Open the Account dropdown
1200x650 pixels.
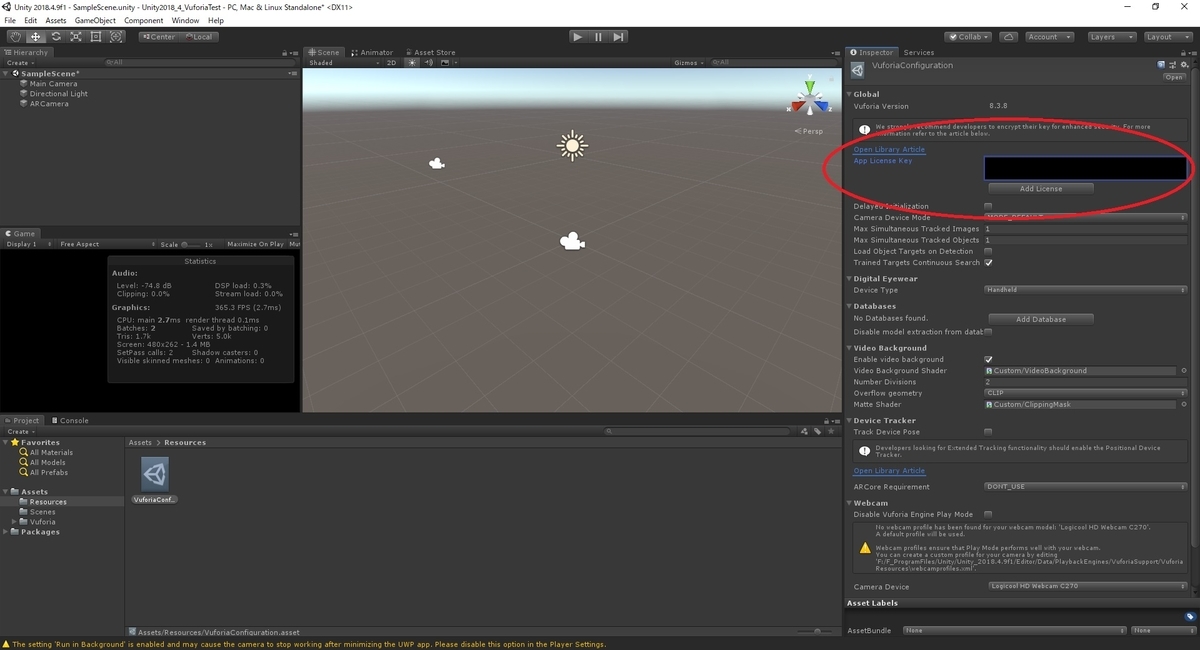click(1048, 37)
